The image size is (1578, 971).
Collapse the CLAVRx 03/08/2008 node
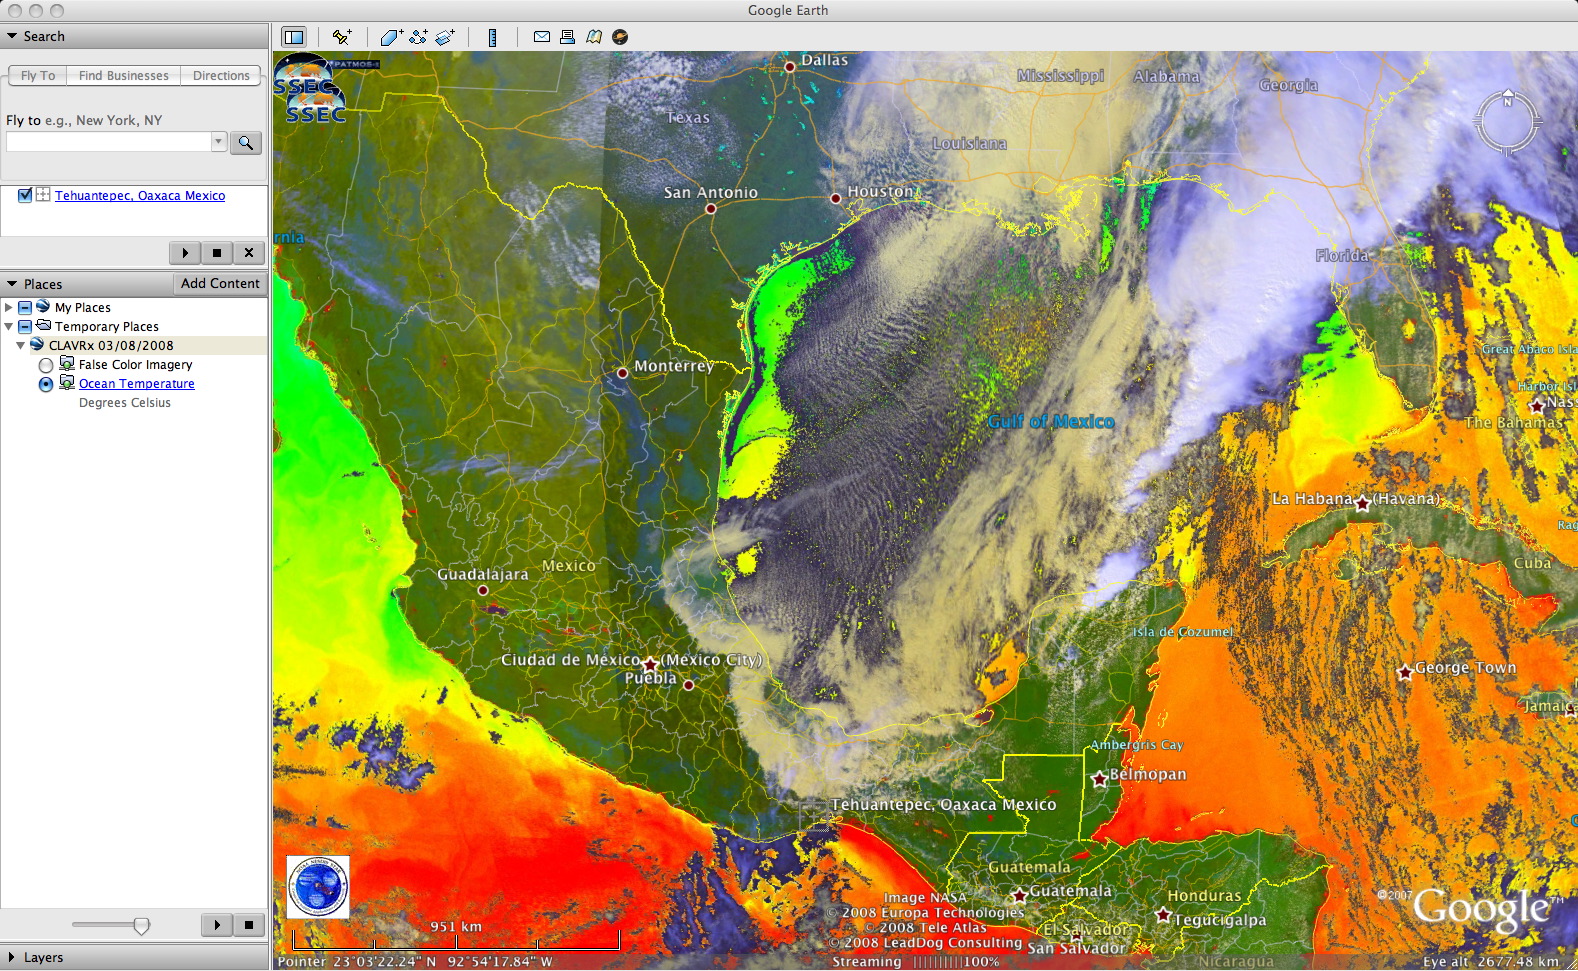tap(21, 346)
